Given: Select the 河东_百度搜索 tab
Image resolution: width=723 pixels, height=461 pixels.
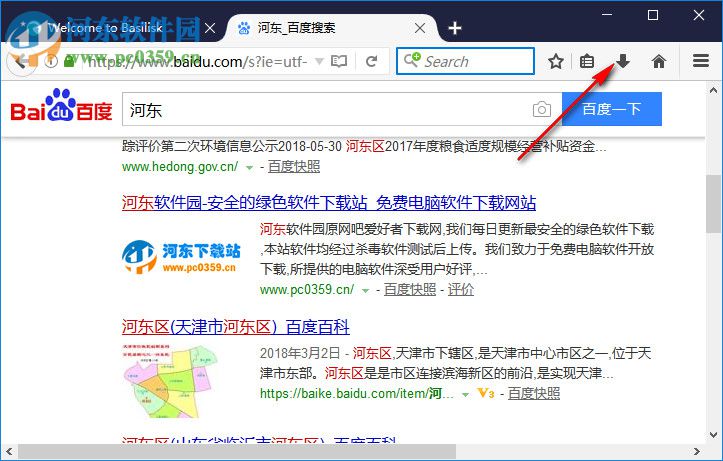Looking at the screenshot, I should pos(330,28).
